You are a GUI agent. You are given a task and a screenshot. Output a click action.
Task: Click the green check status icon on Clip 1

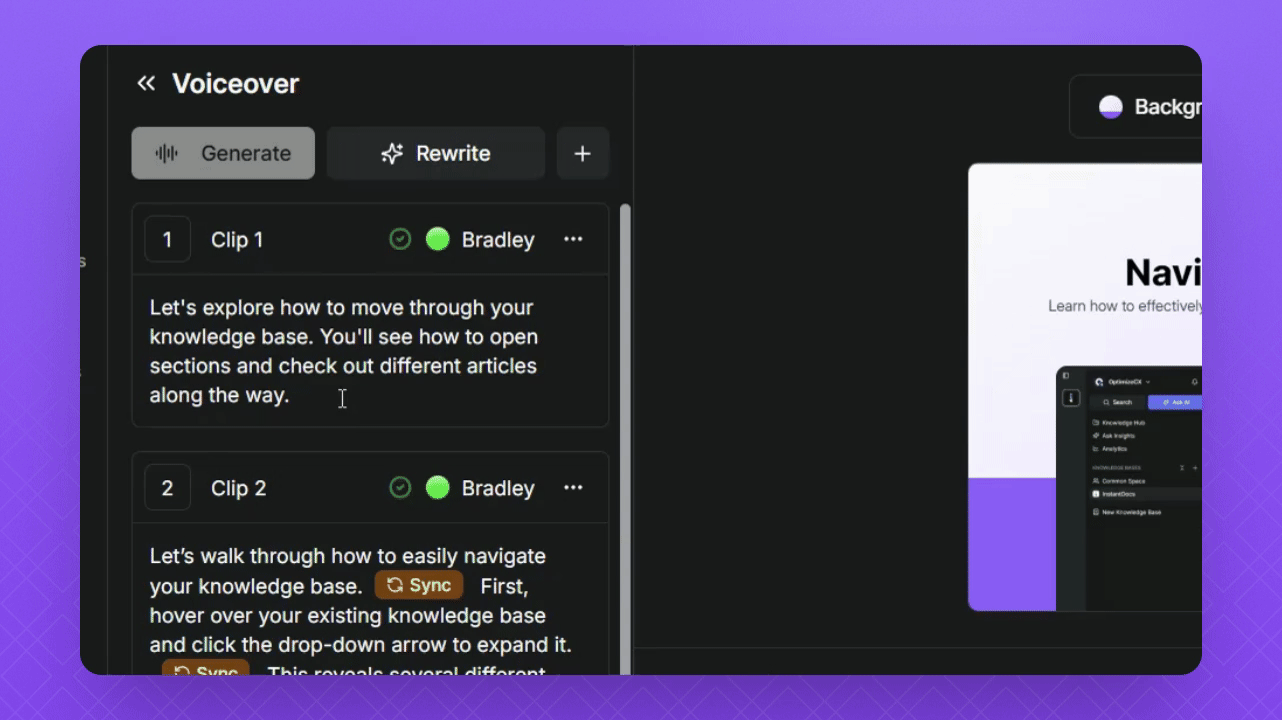[x=400, y=239]
